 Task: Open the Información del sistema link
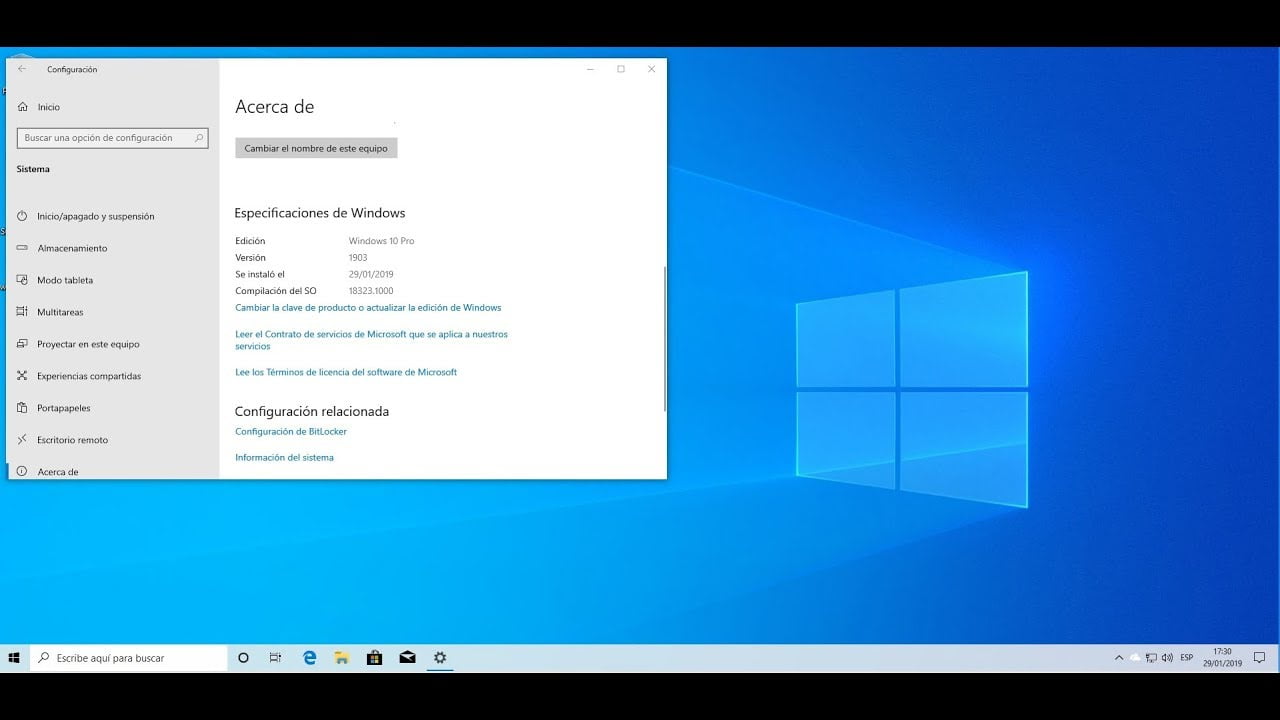pyautogui.click(x=284, y=457)
